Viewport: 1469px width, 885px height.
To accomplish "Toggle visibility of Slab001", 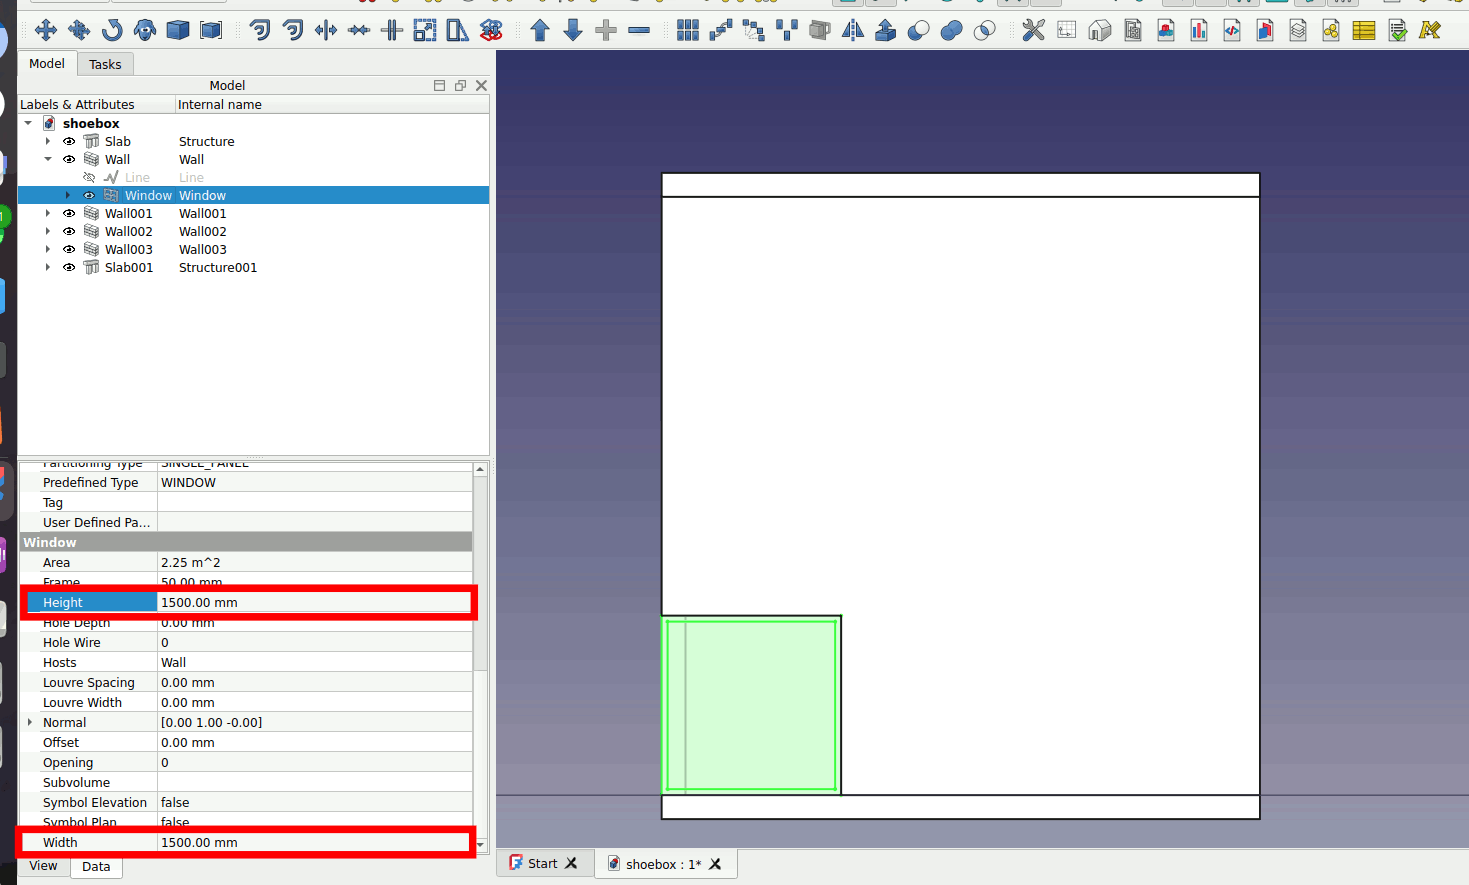I will 69,268.
